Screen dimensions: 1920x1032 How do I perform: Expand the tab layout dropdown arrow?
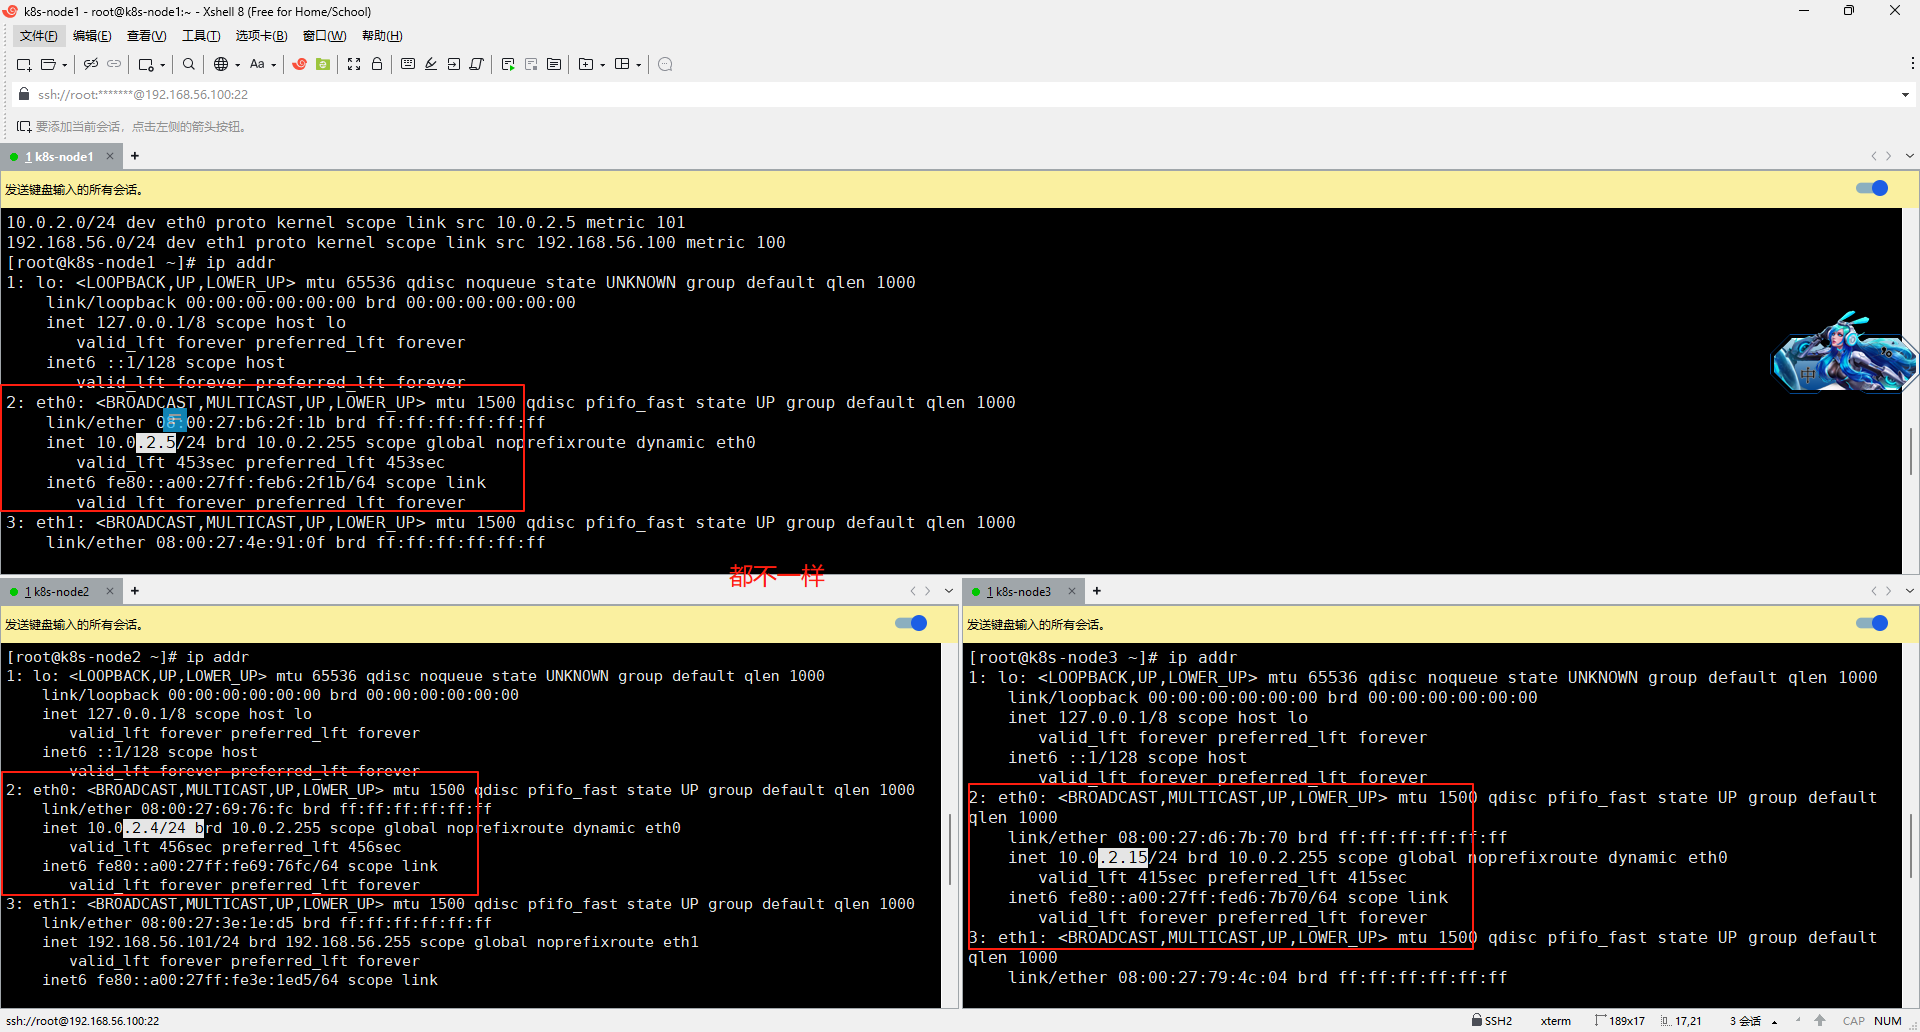(x=639, y=65)
